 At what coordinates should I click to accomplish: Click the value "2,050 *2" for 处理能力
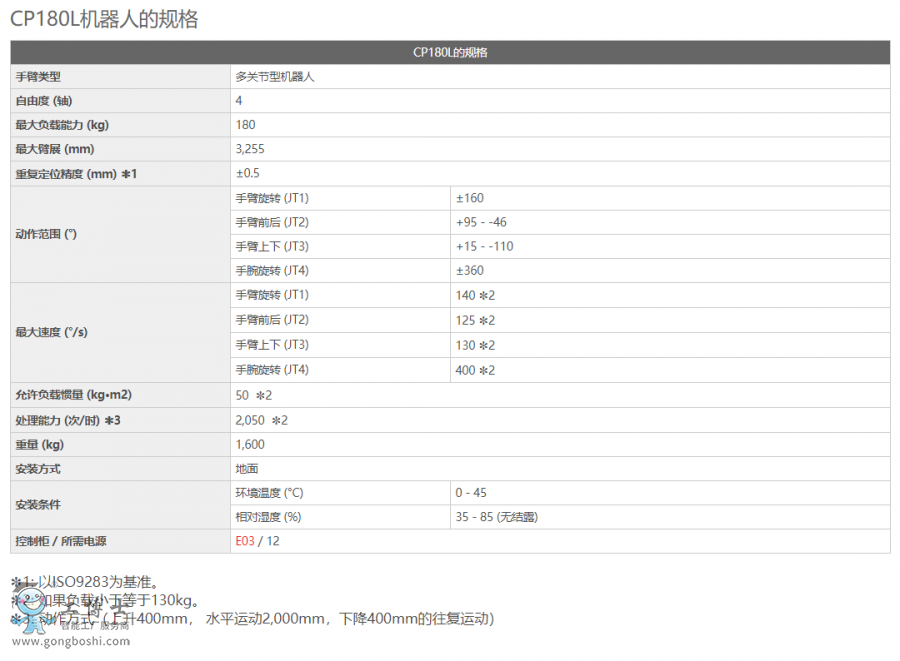tap(262, 421)
